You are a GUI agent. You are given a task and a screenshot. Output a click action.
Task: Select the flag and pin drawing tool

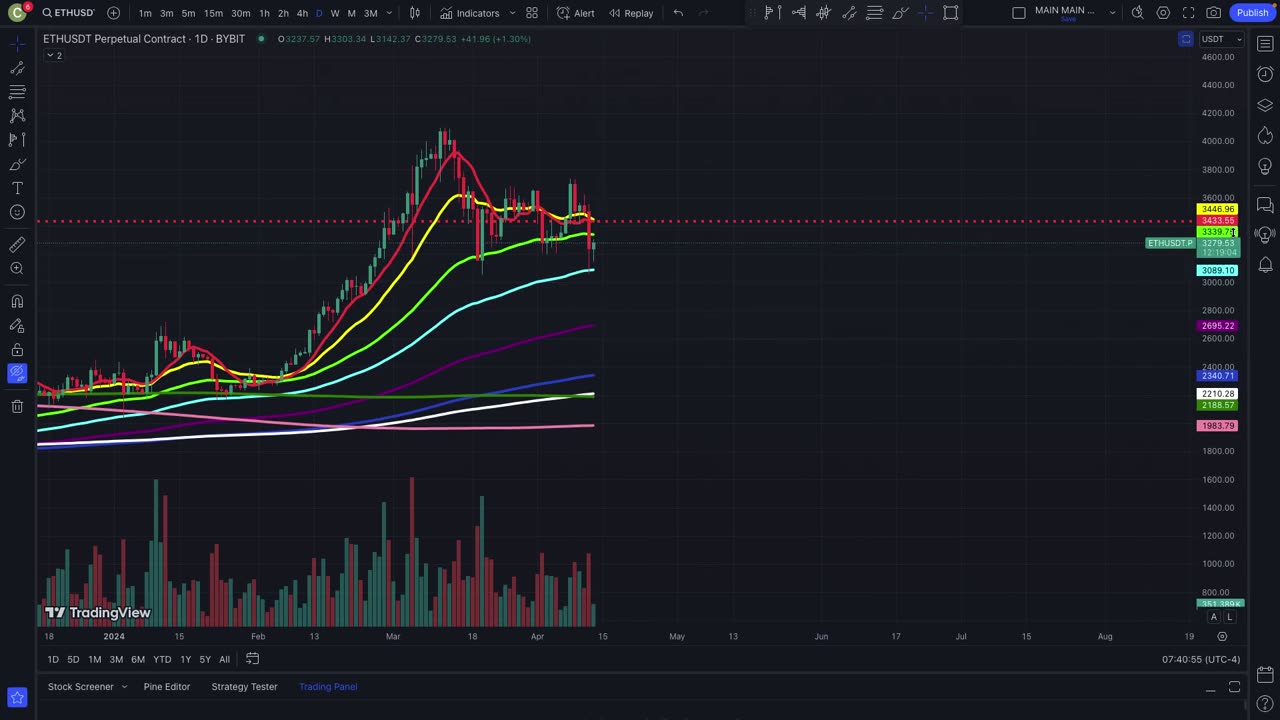coord(773,13)
